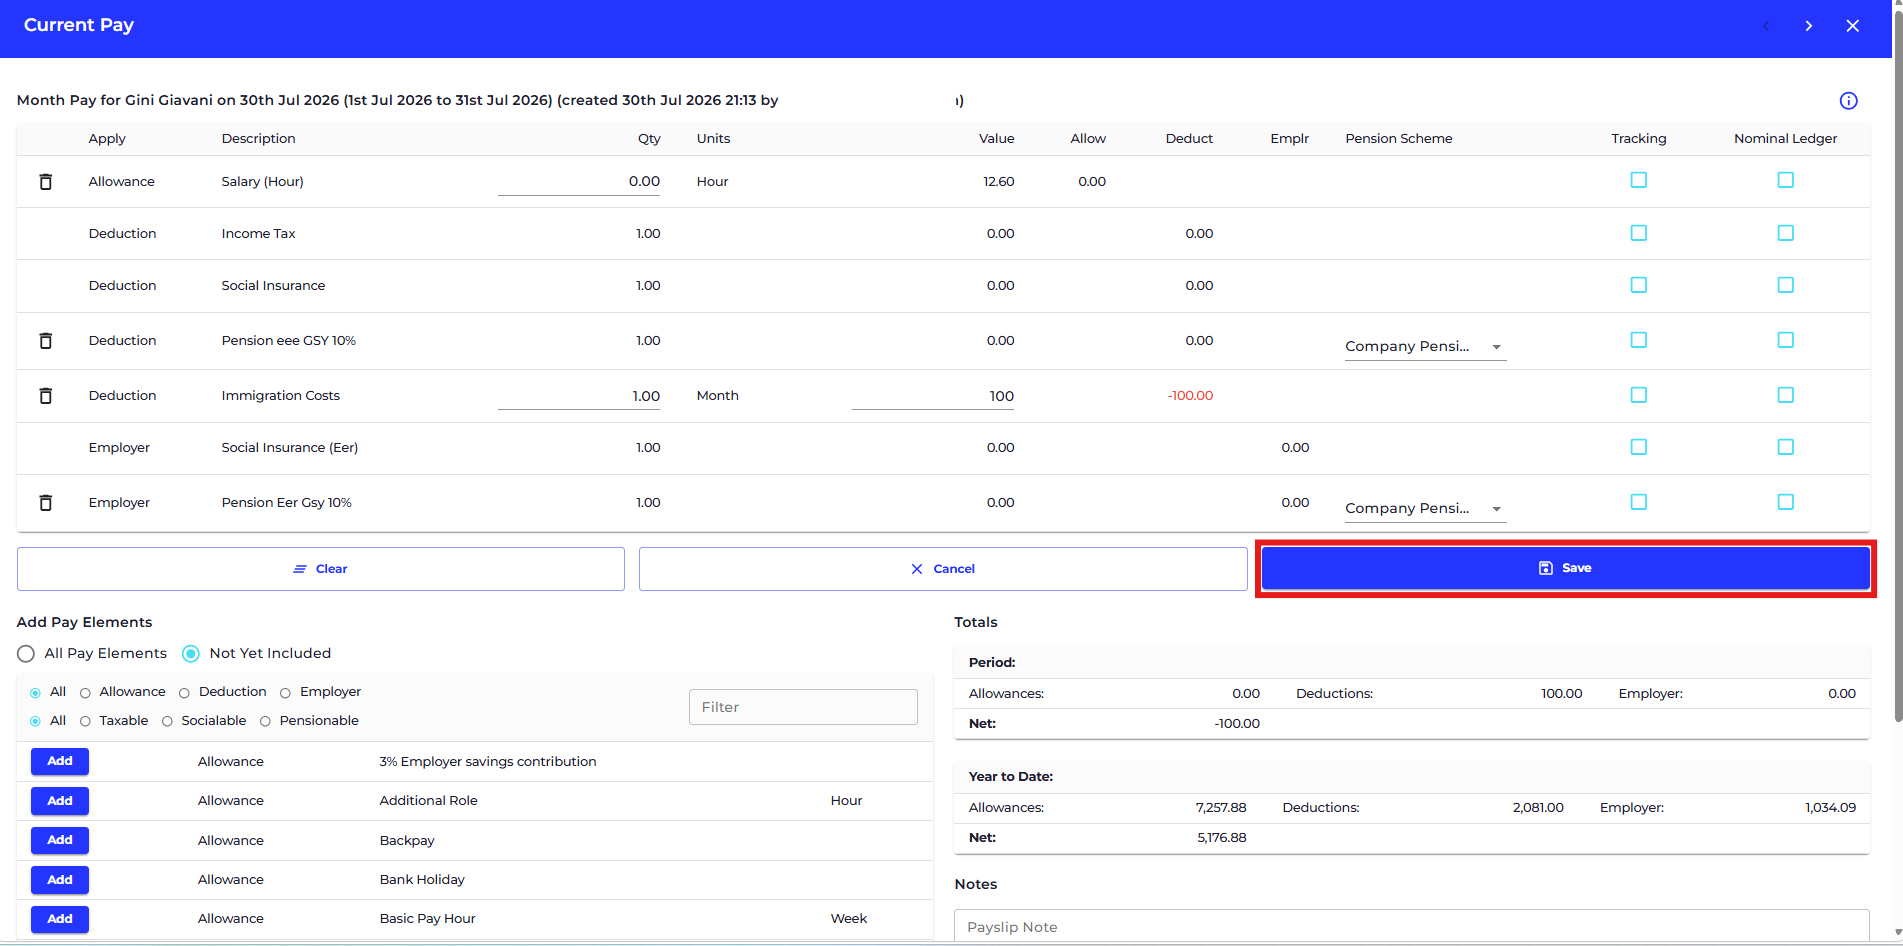Open pension scheme dropdown for Pension Eer Gsy
Screen dimensions: 1903x946
pos(1425,508)
